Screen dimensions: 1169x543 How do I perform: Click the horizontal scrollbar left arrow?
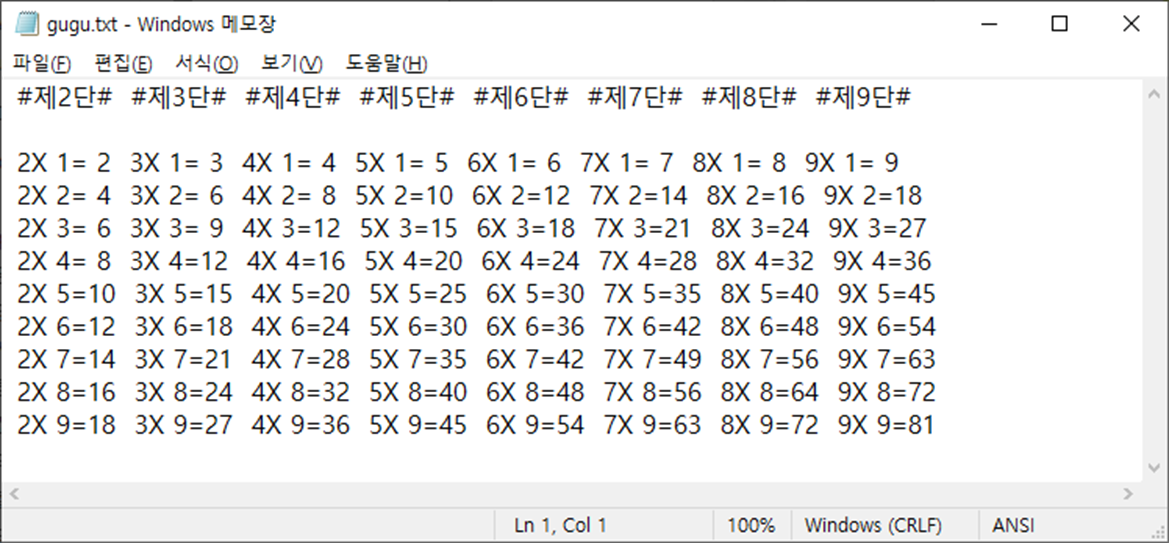tap(13, 494)
